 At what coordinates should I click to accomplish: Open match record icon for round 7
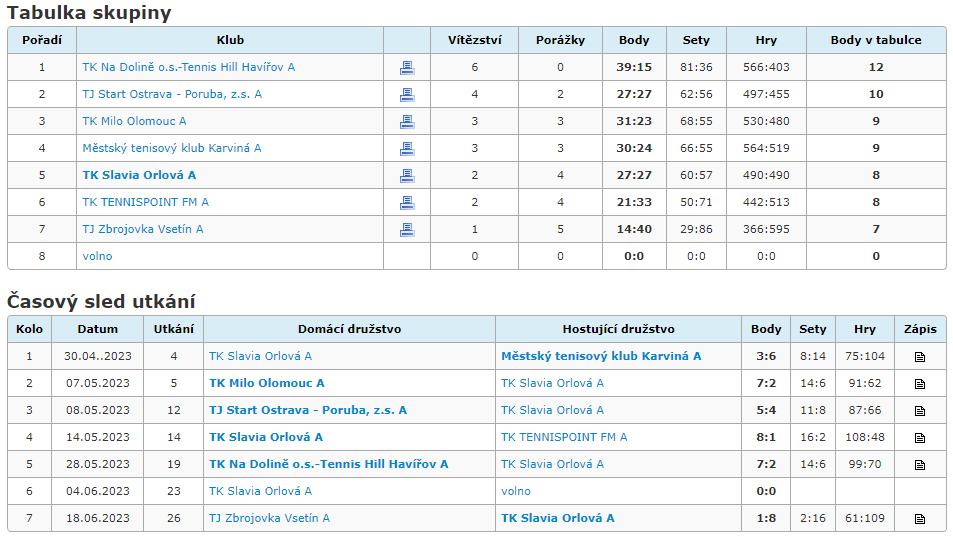point(920,519)
